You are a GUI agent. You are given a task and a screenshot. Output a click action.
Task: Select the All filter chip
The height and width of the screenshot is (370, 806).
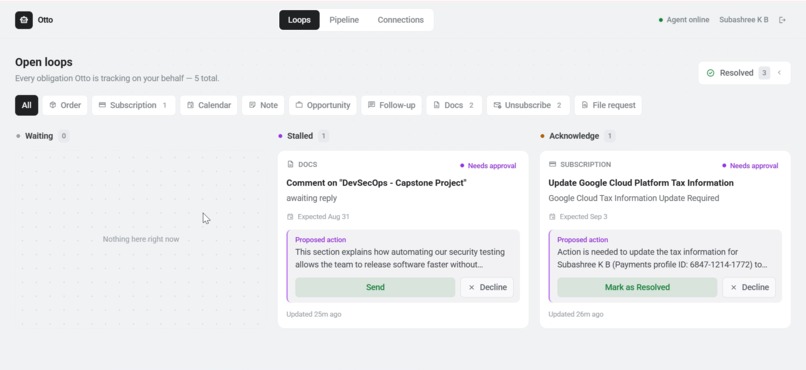coord(26,105)
